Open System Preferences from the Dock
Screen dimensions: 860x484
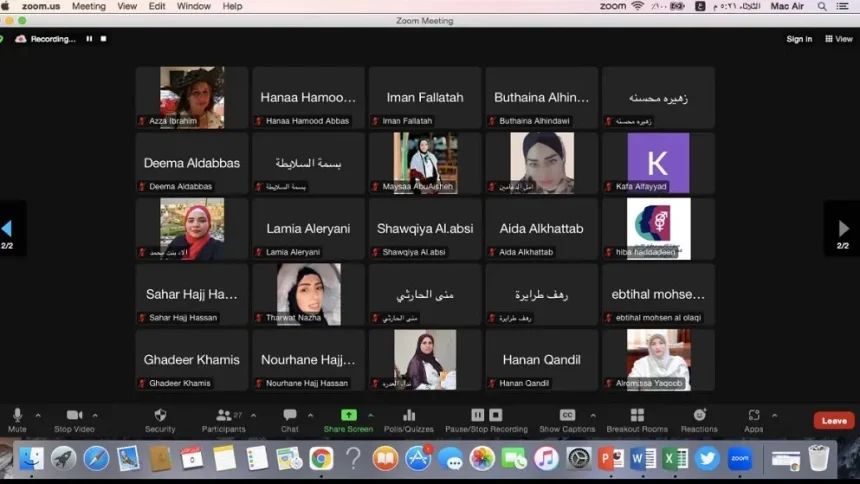(x=578, y=458)
